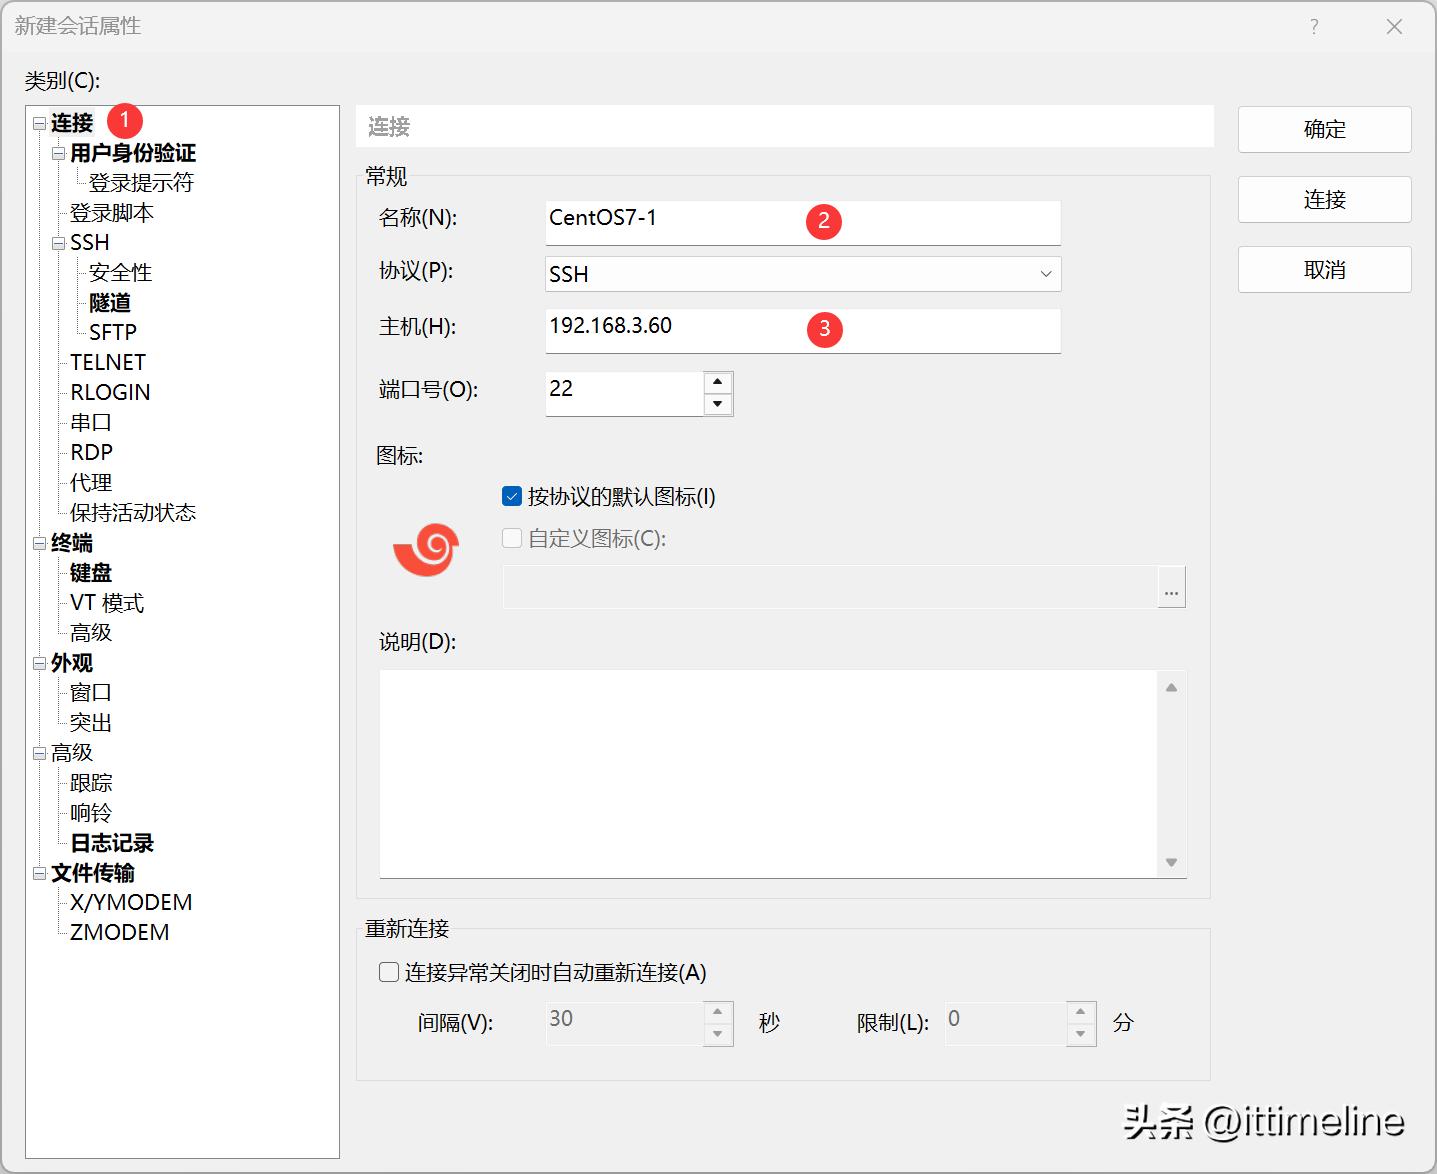Collapse the 终端 tree node
The height and width of the screenshot is (1174, 1437).
pos(39,543)
